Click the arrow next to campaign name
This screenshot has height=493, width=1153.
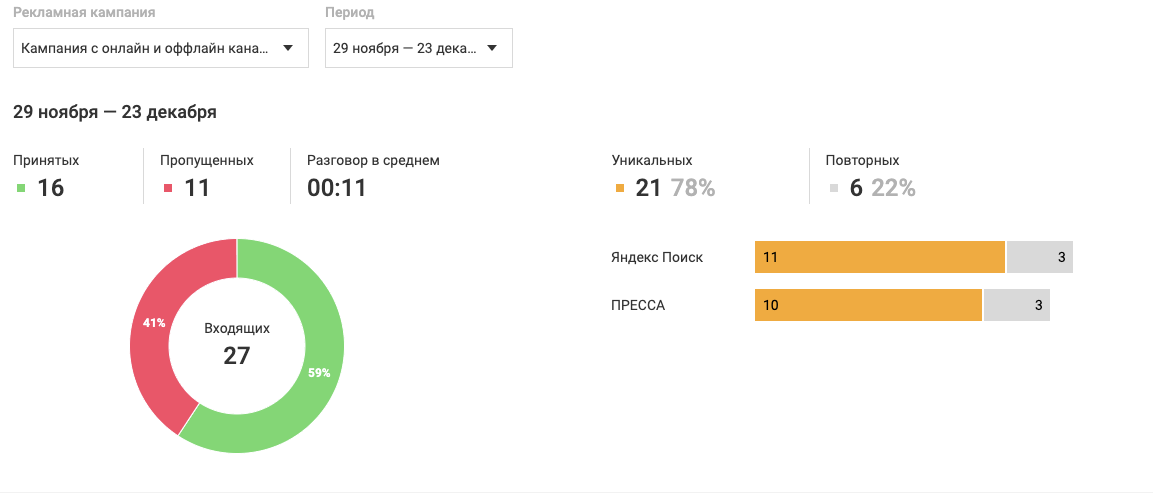tap(288, 49)
